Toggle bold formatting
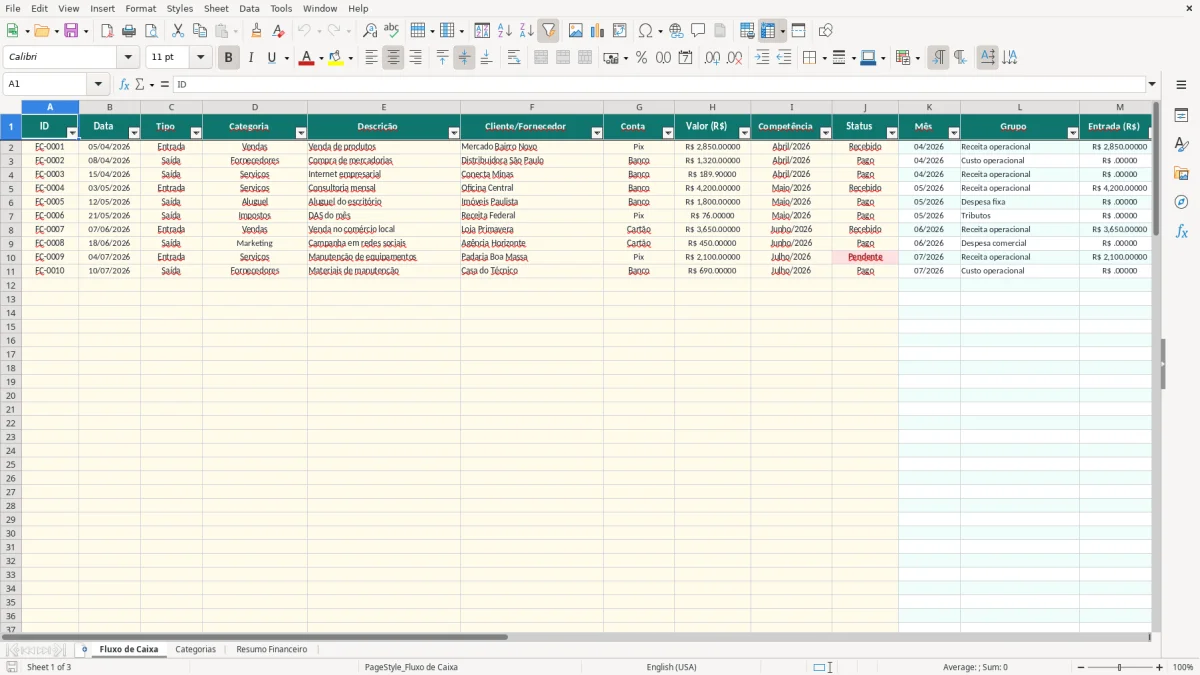 tap(228, 58)
